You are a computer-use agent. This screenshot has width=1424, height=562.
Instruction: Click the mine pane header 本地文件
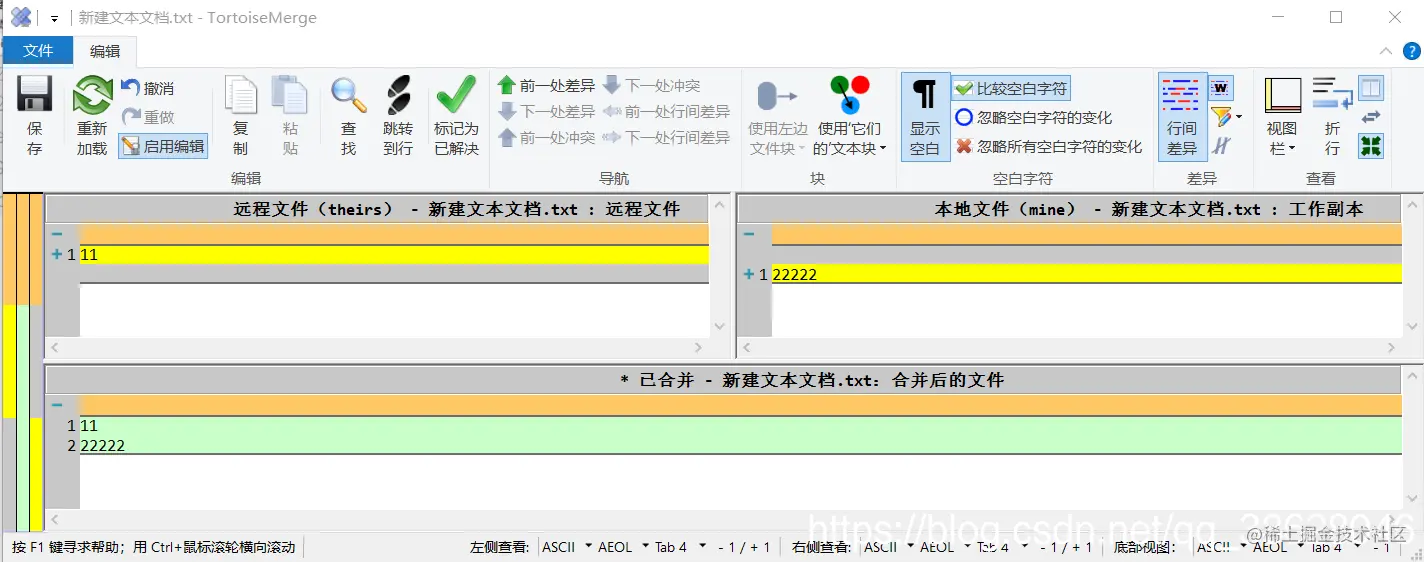(1070, 208)
